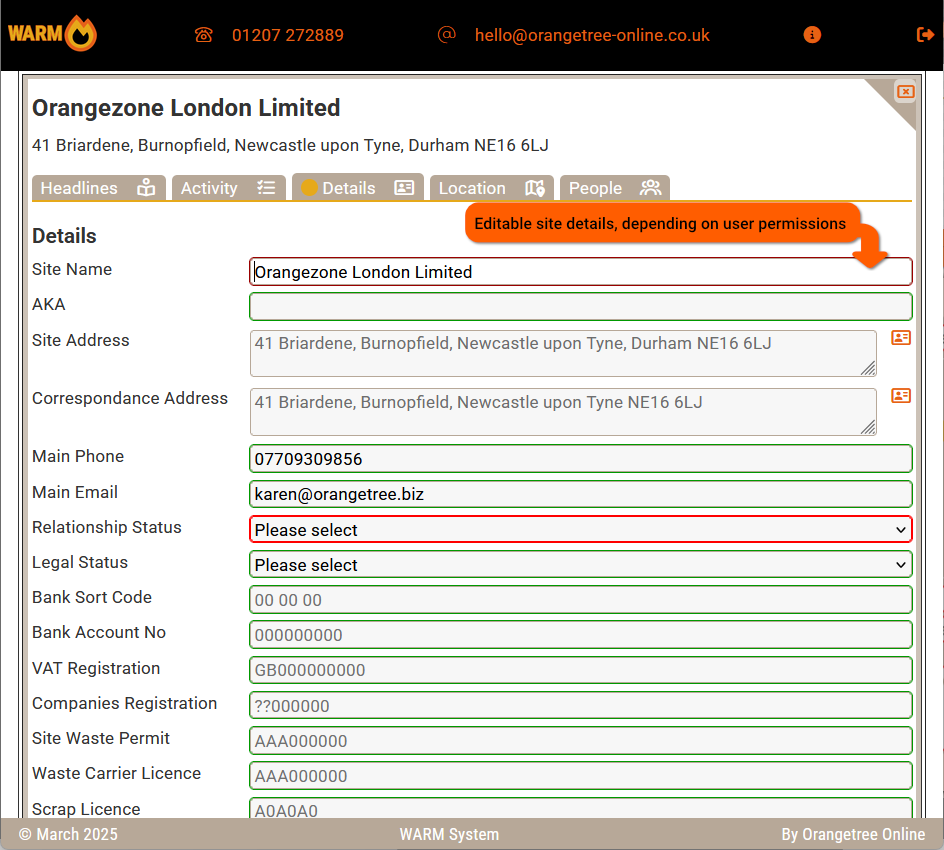Click the @ email icon in header

(447, 34)
